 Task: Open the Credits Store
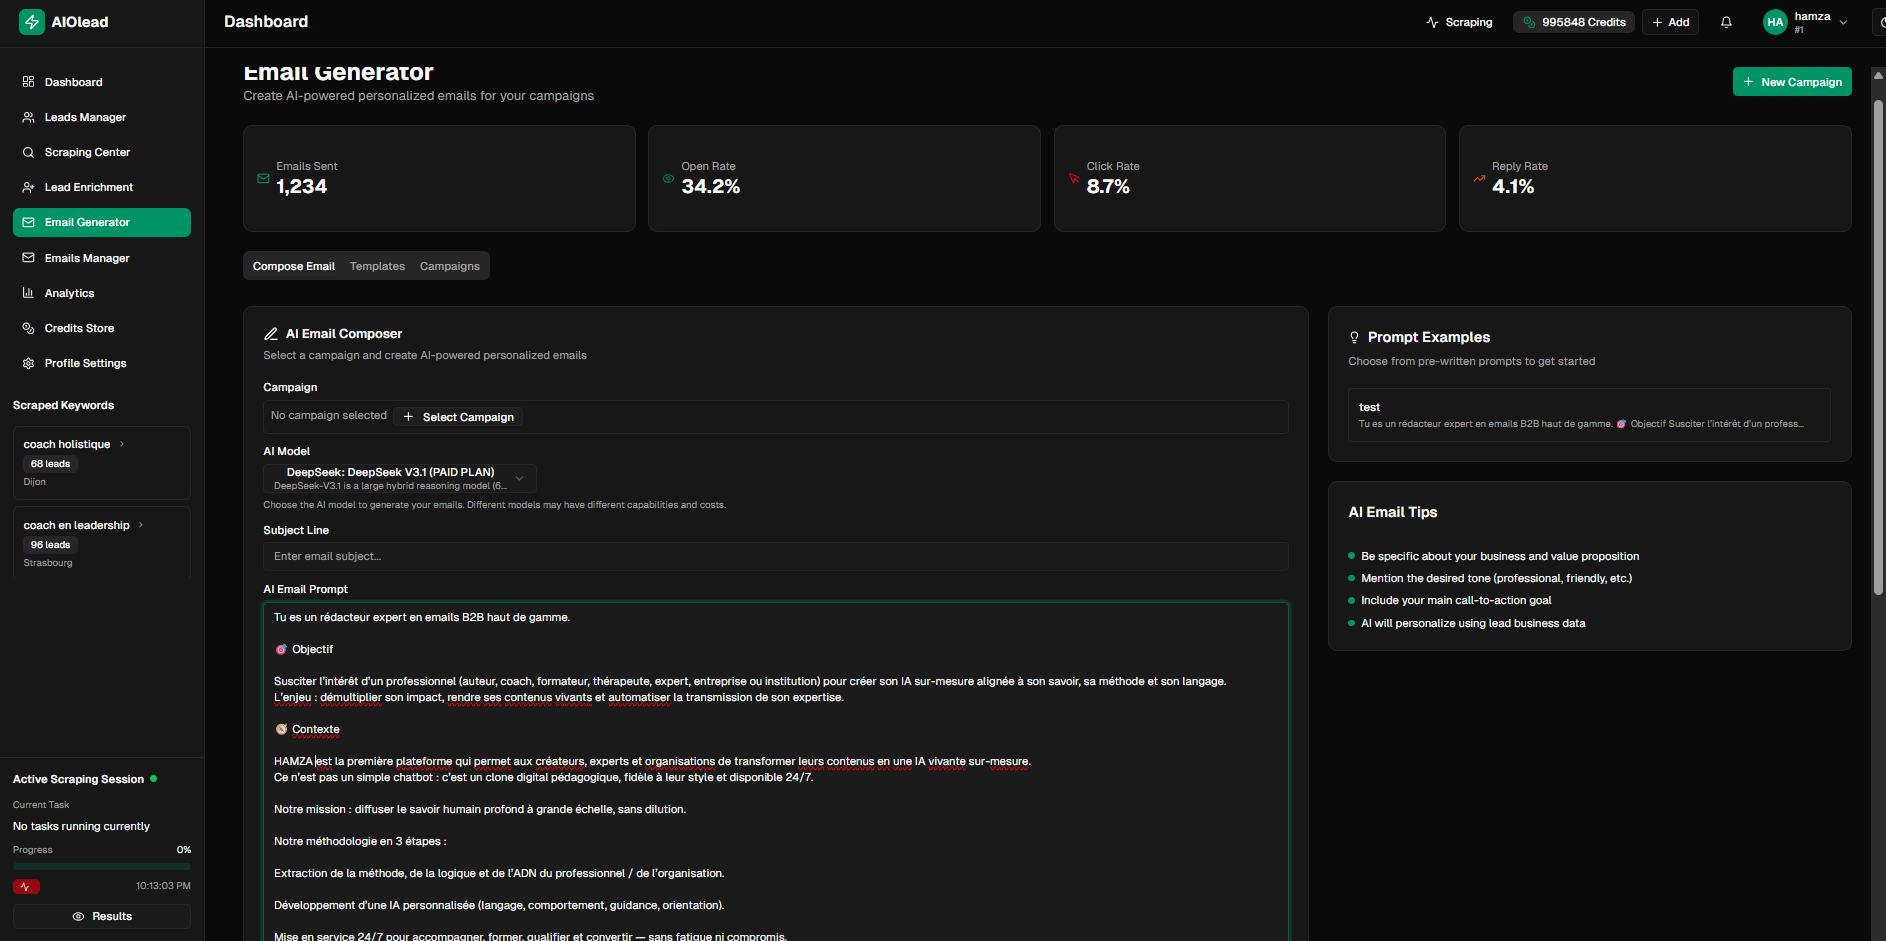[x=79, y=328]
